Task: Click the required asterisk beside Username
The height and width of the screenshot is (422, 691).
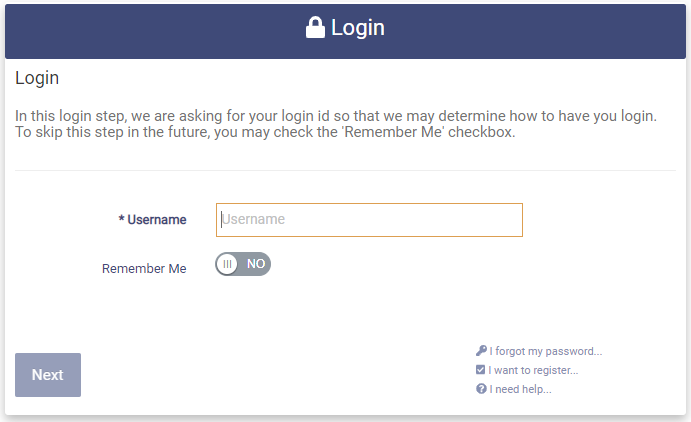Action: pos(121,220)
